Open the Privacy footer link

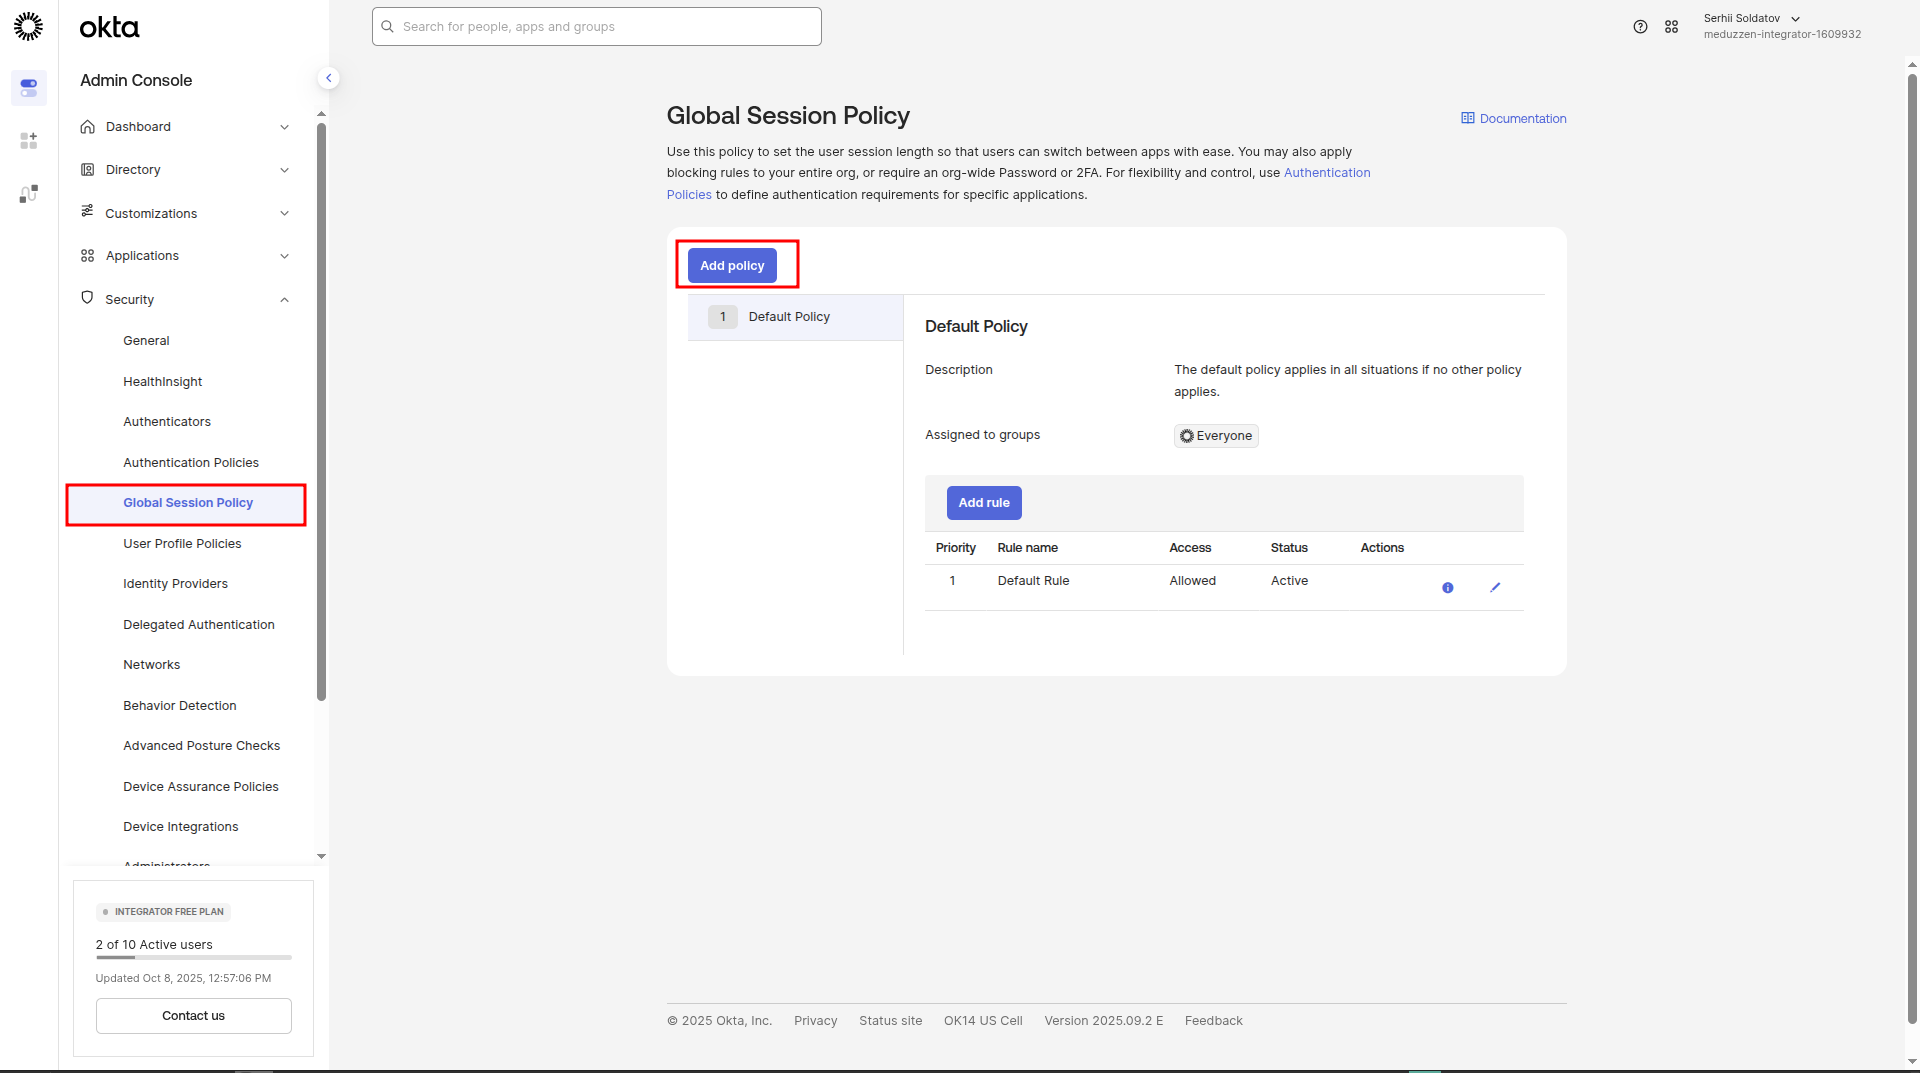pyautogui.click(x=816, y=1021)
